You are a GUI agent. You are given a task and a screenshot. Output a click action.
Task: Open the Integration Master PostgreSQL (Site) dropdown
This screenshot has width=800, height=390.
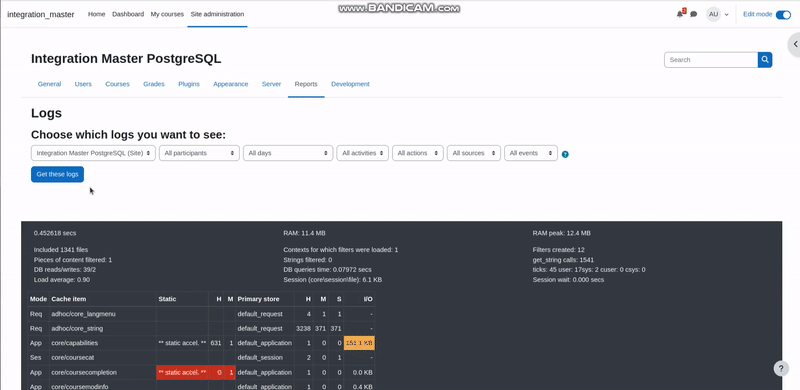click(93, 153)
